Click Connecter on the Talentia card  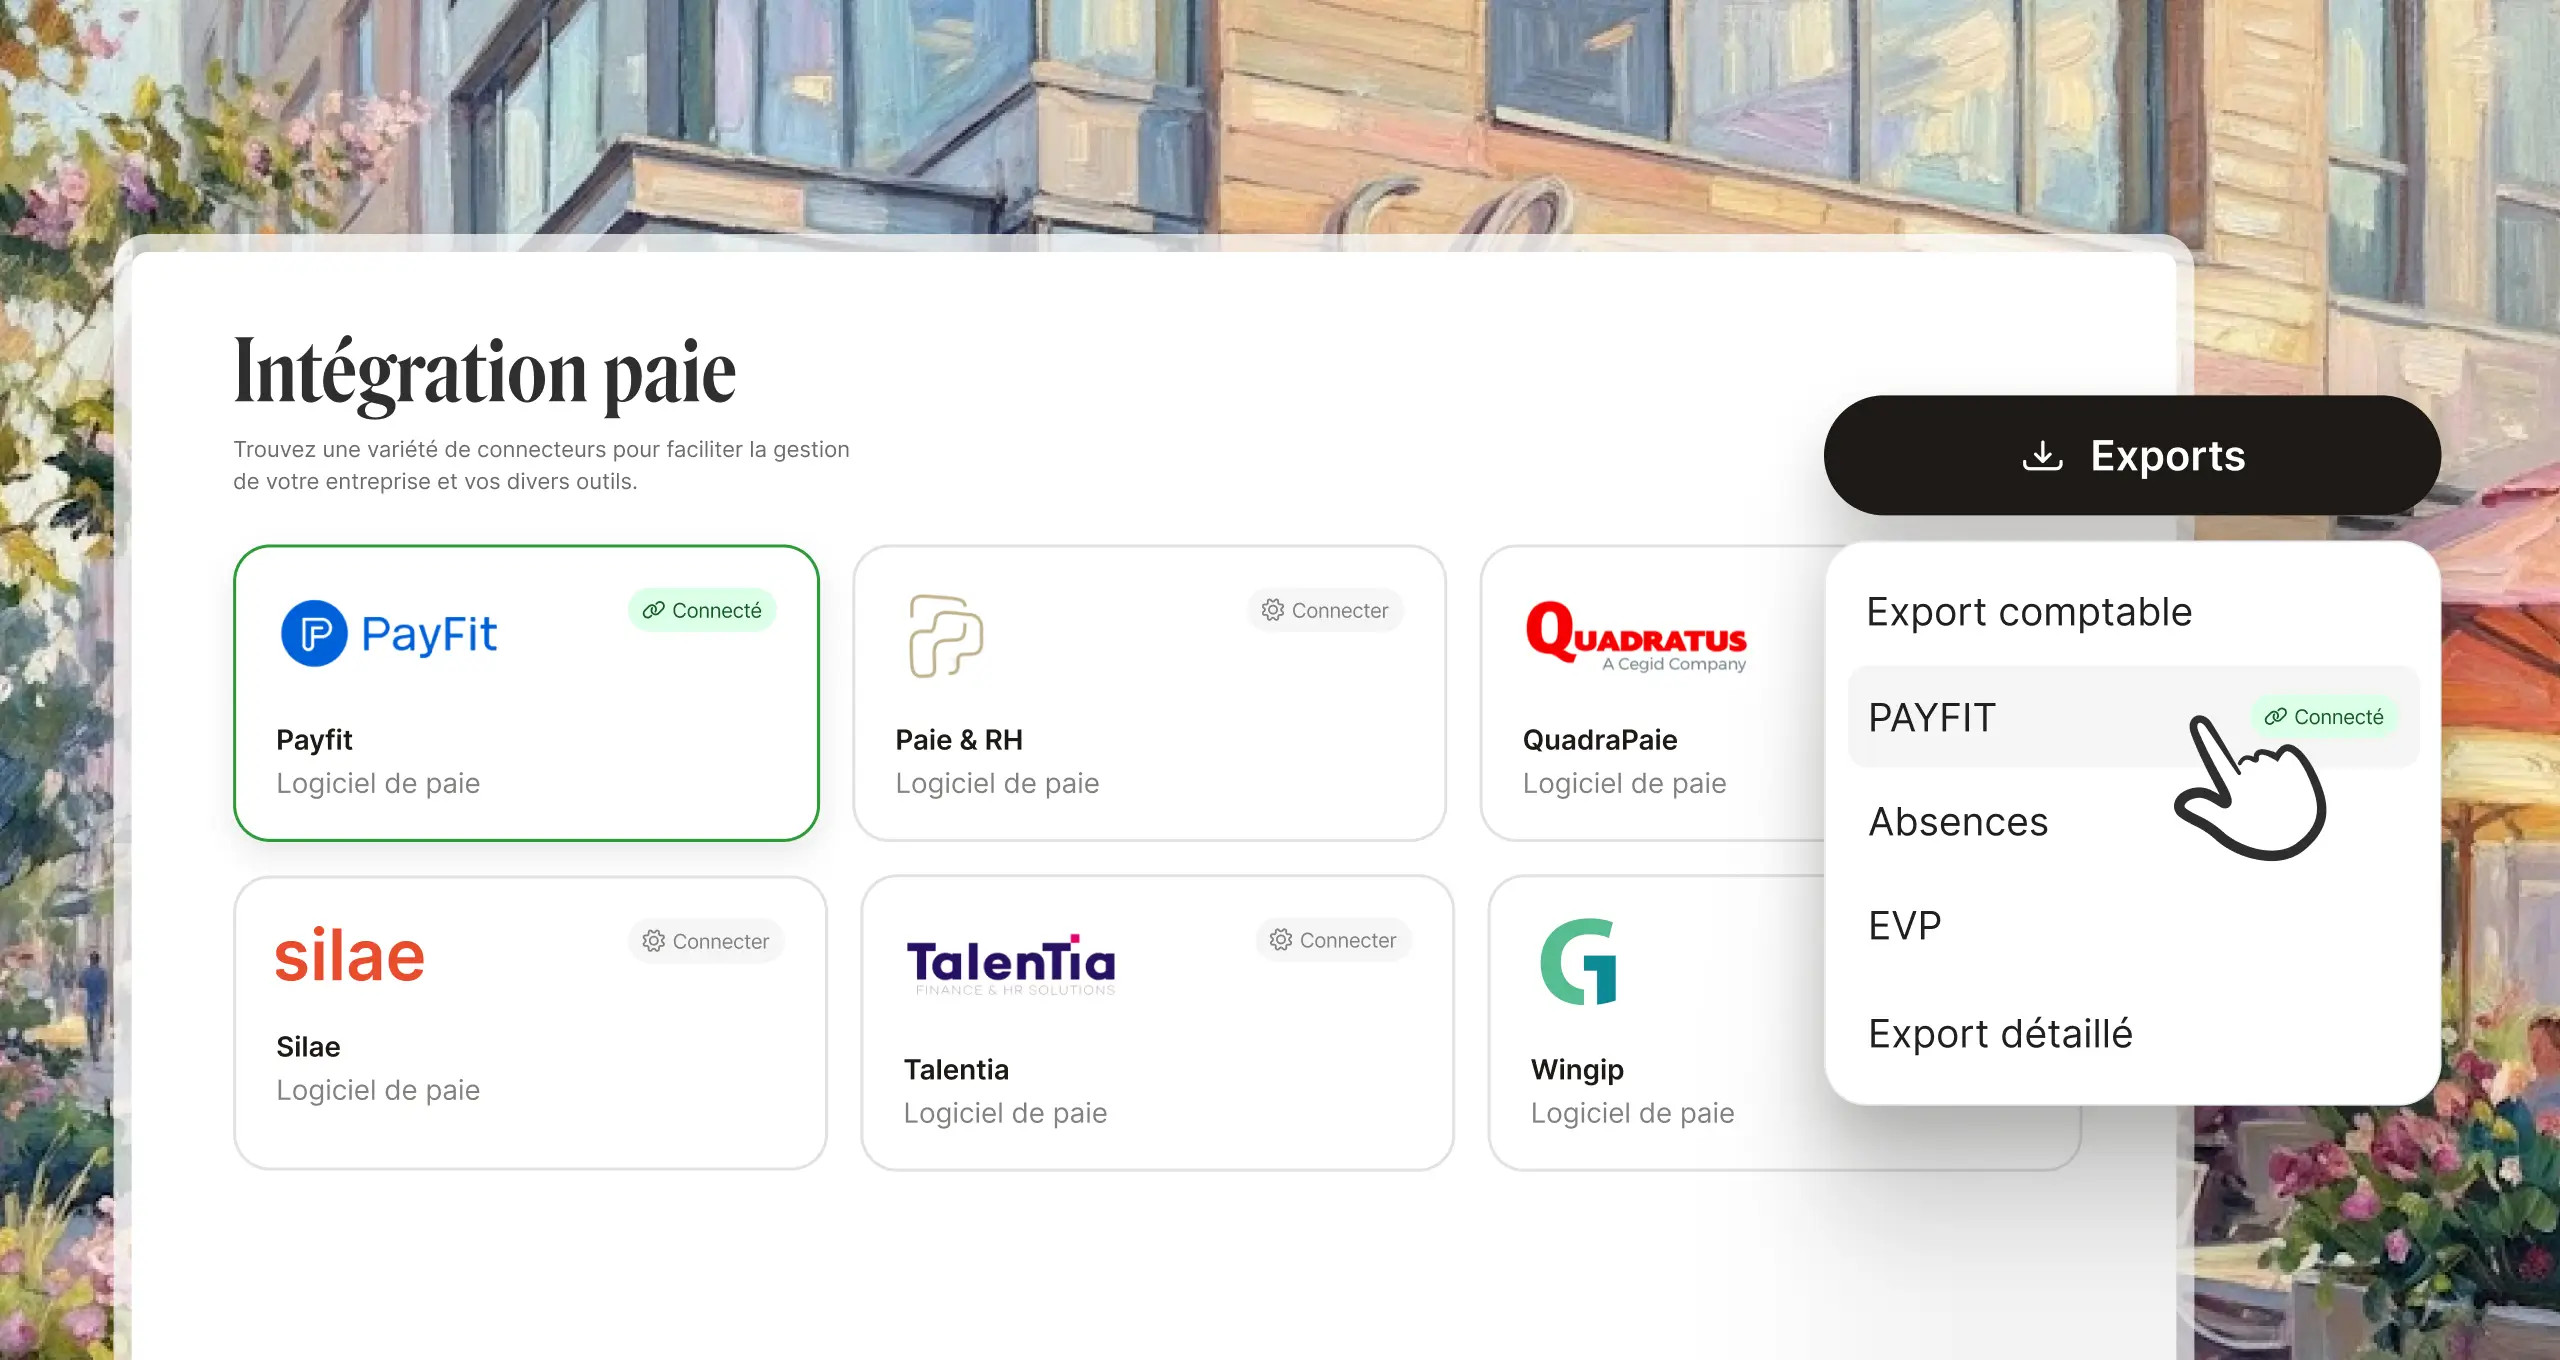click(x=1333, y=940)
